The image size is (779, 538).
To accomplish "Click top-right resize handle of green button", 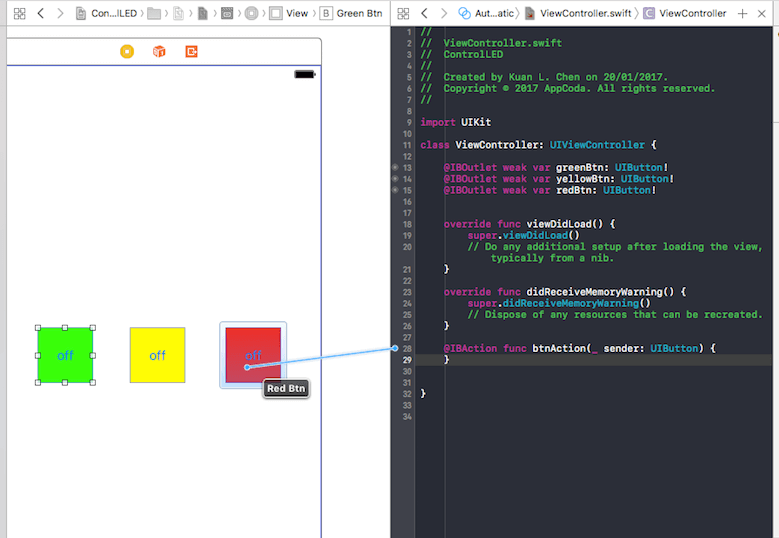I will 93,328.
